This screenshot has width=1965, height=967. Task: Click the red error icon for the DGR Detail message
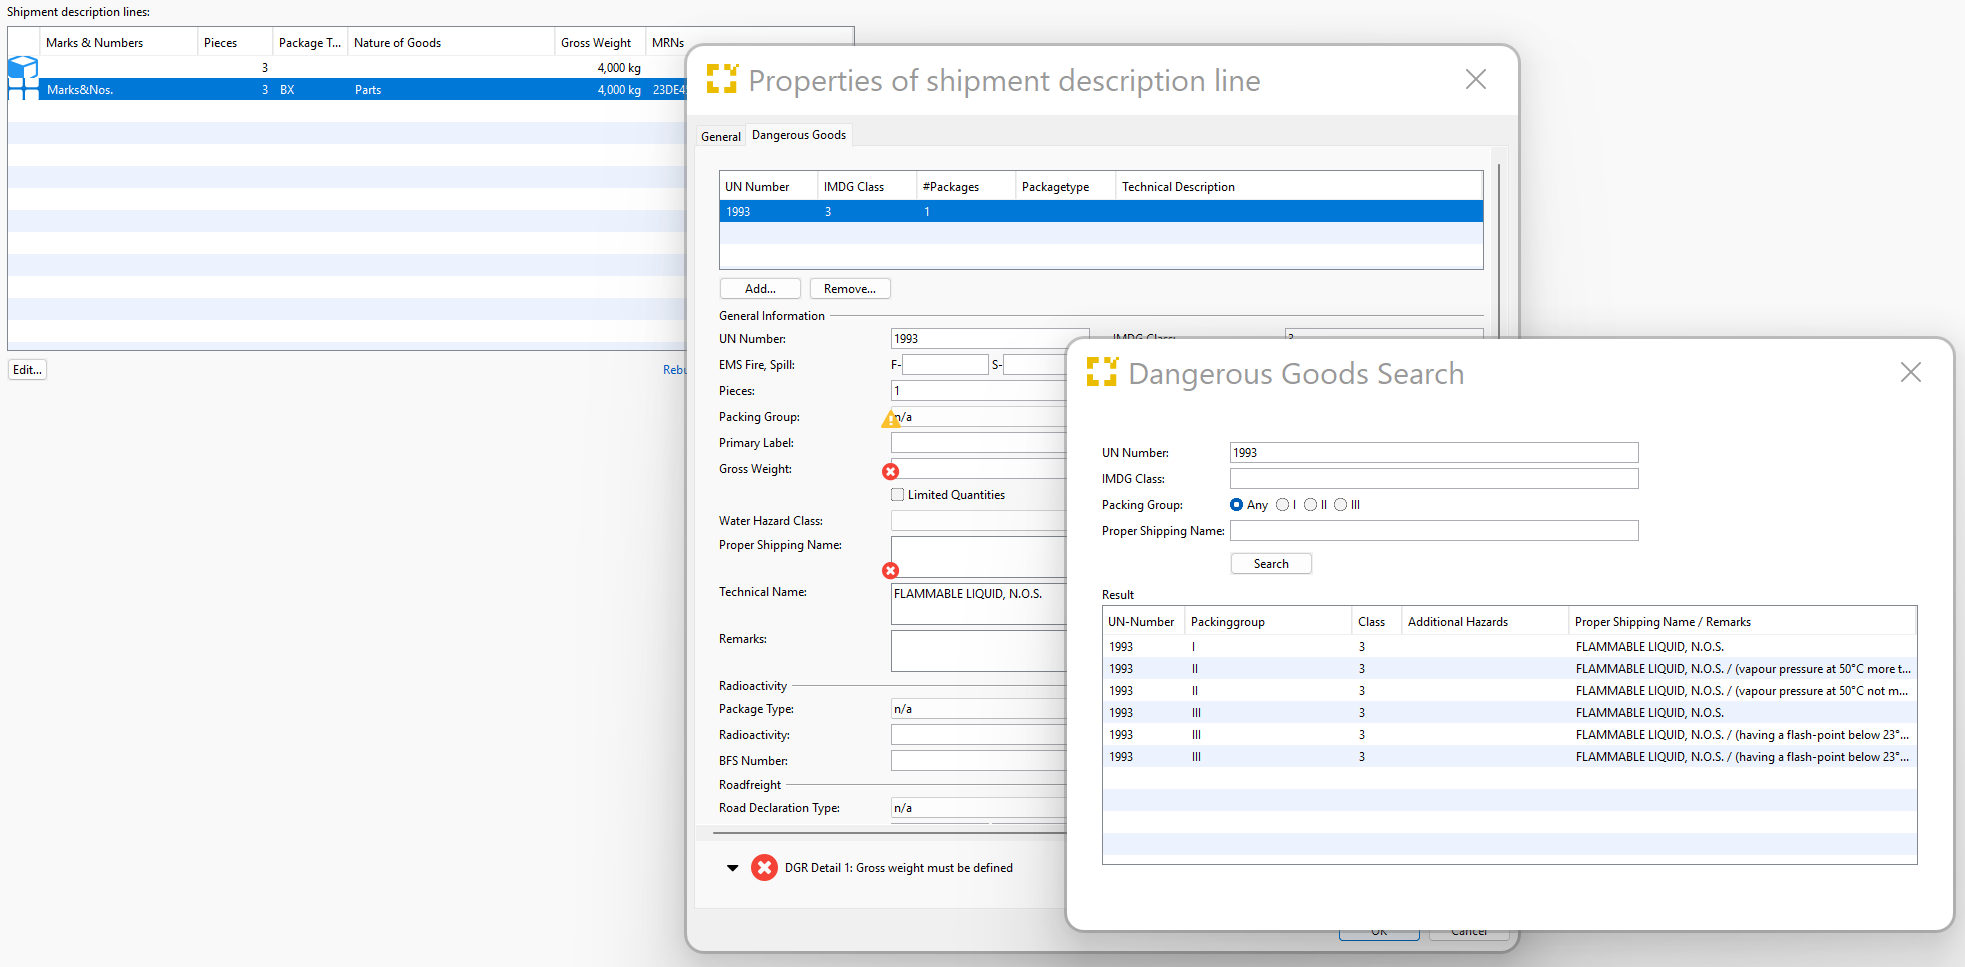tap(764, 867)
